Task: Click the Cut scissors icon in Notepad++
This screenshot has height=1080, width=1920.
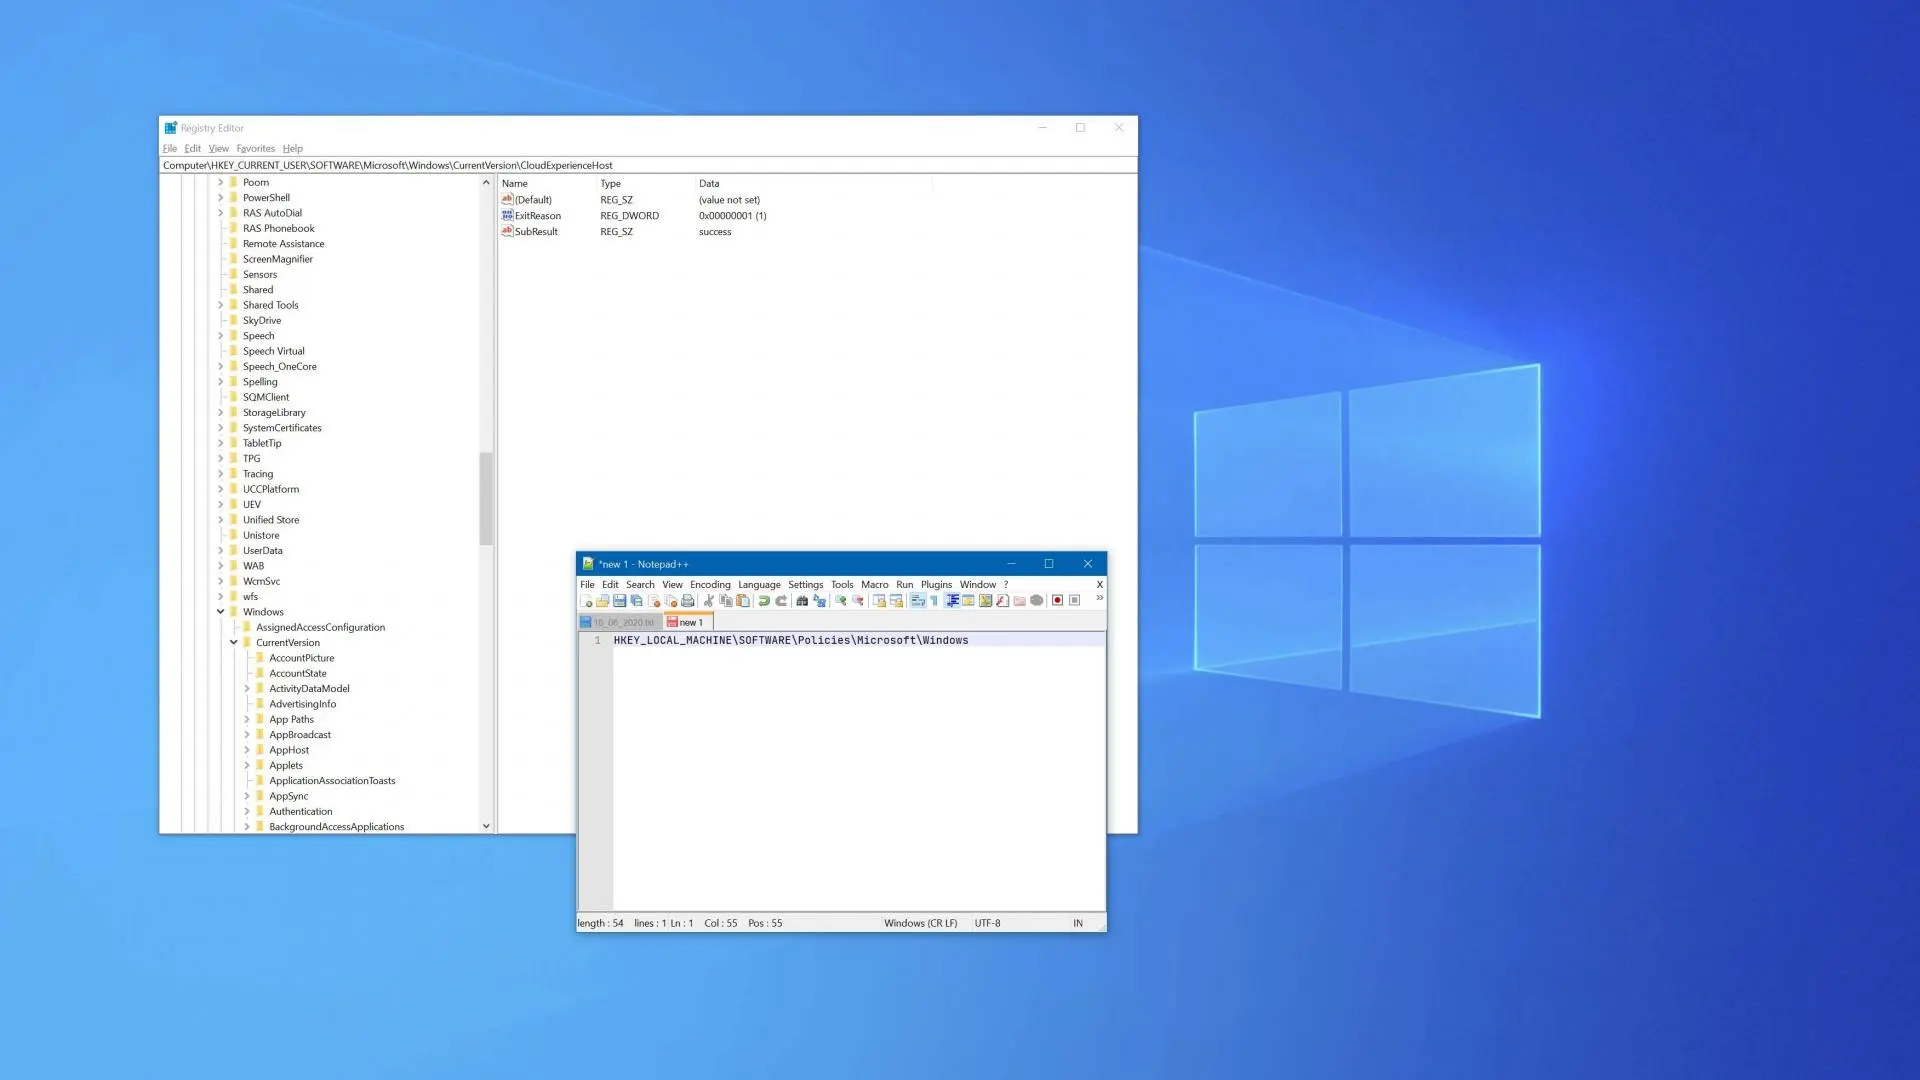Action: pos(708,600)
